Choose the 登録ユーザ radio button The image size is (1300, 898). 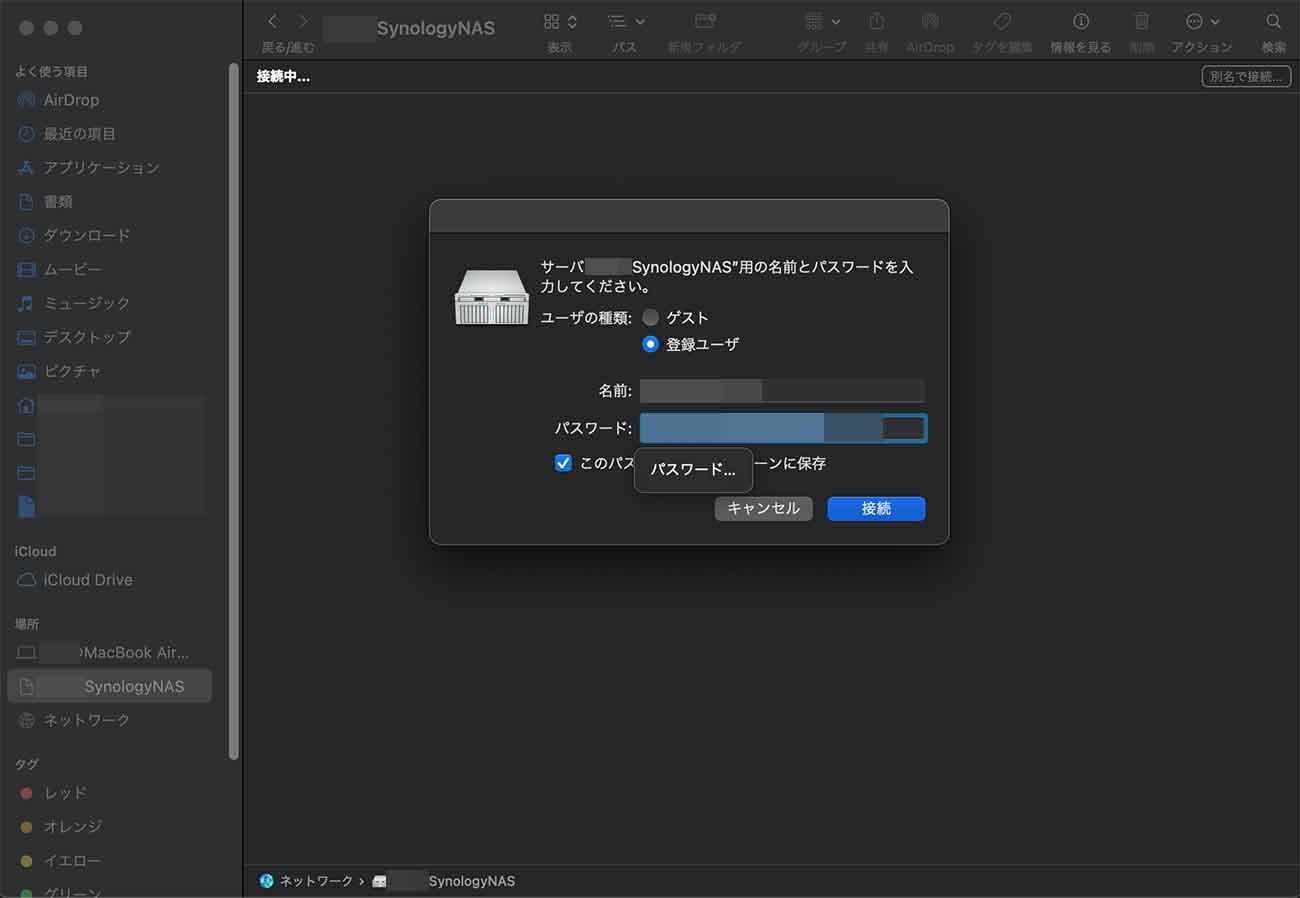click(651, 344)
